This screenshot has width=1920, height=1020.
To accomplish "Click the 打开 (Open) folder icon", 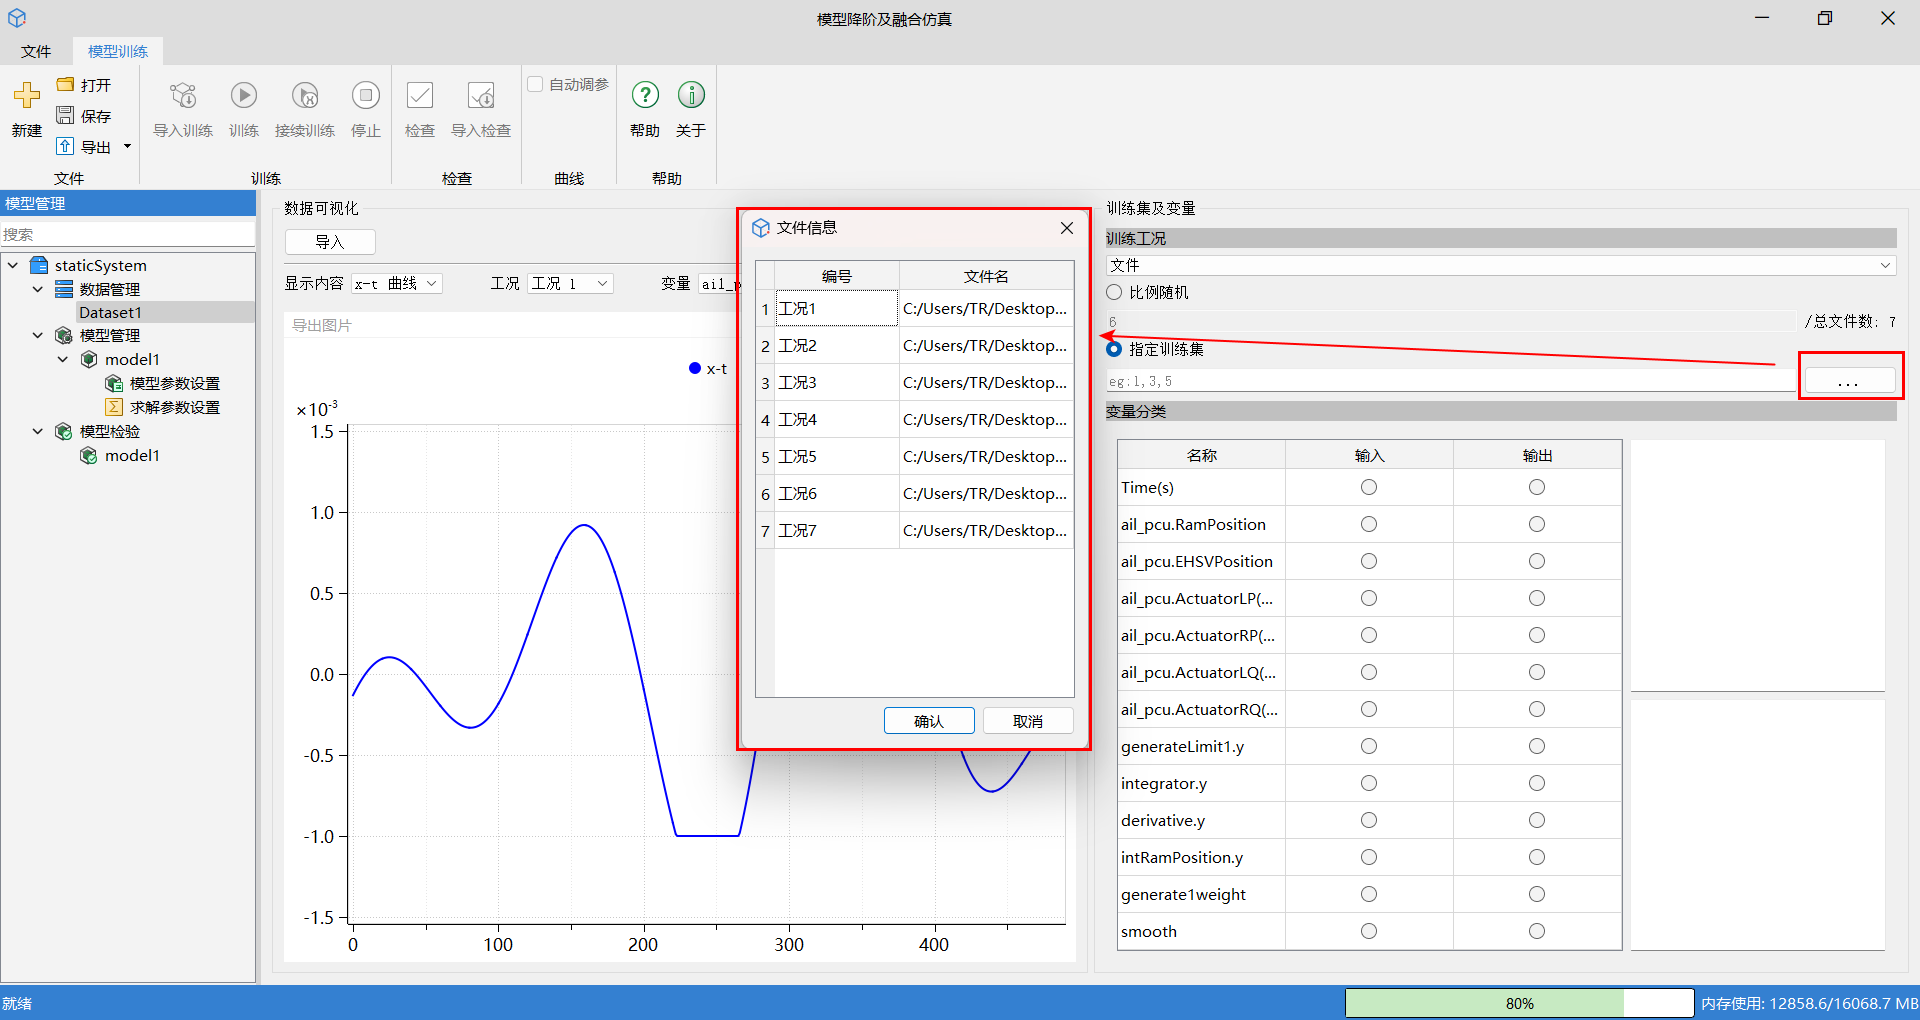I will (x=65, y=84).
